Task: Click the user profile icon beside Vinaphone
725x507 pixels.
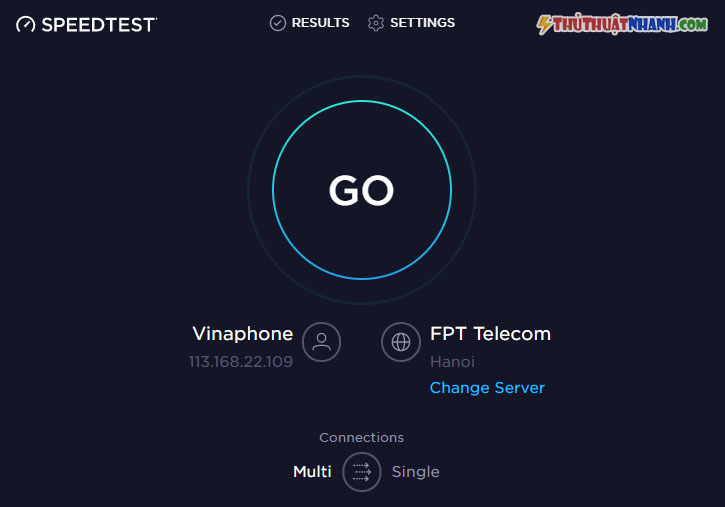Action: [321, 342]
